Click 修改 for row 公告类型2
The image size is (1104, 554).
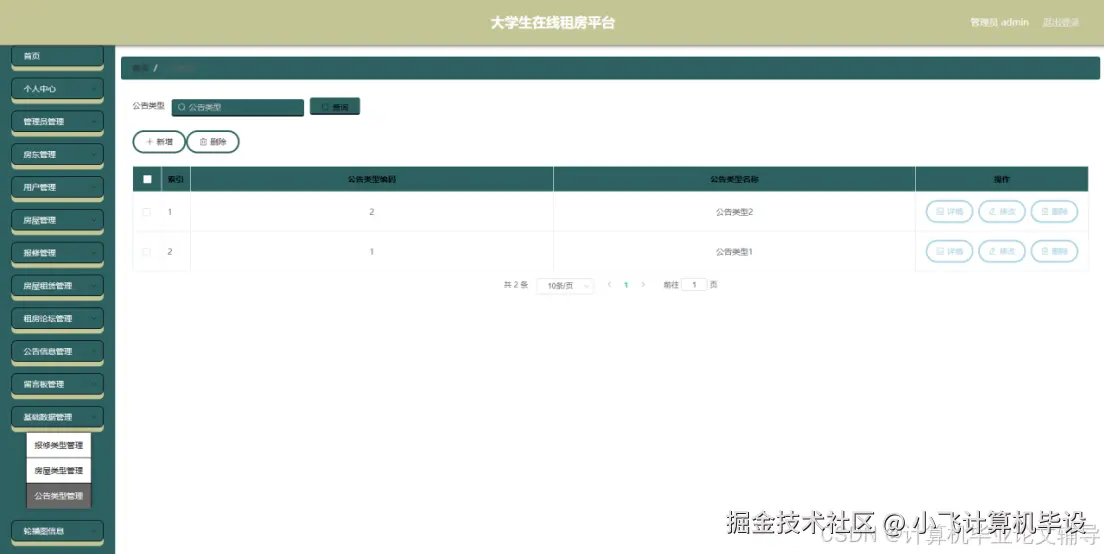pos(1002,211)
